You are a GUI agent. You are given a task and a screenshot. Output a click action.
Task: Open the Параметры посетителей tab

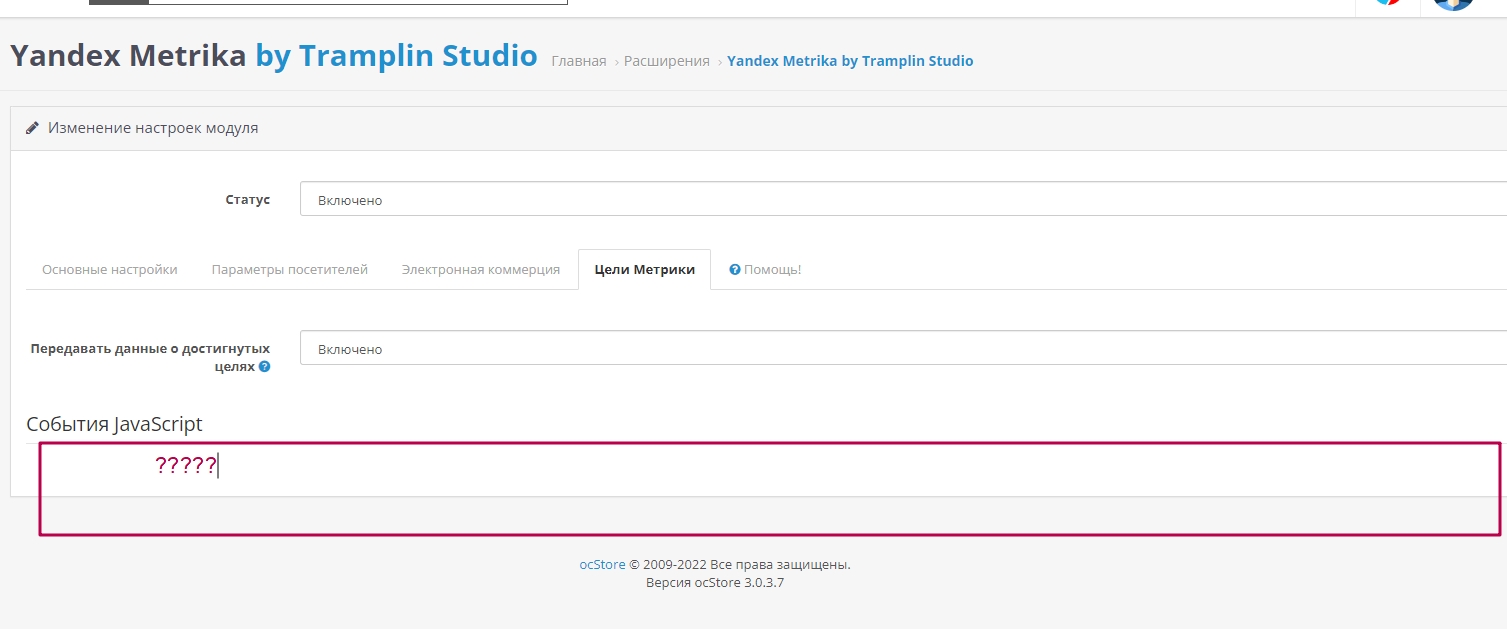pos(290,270)
